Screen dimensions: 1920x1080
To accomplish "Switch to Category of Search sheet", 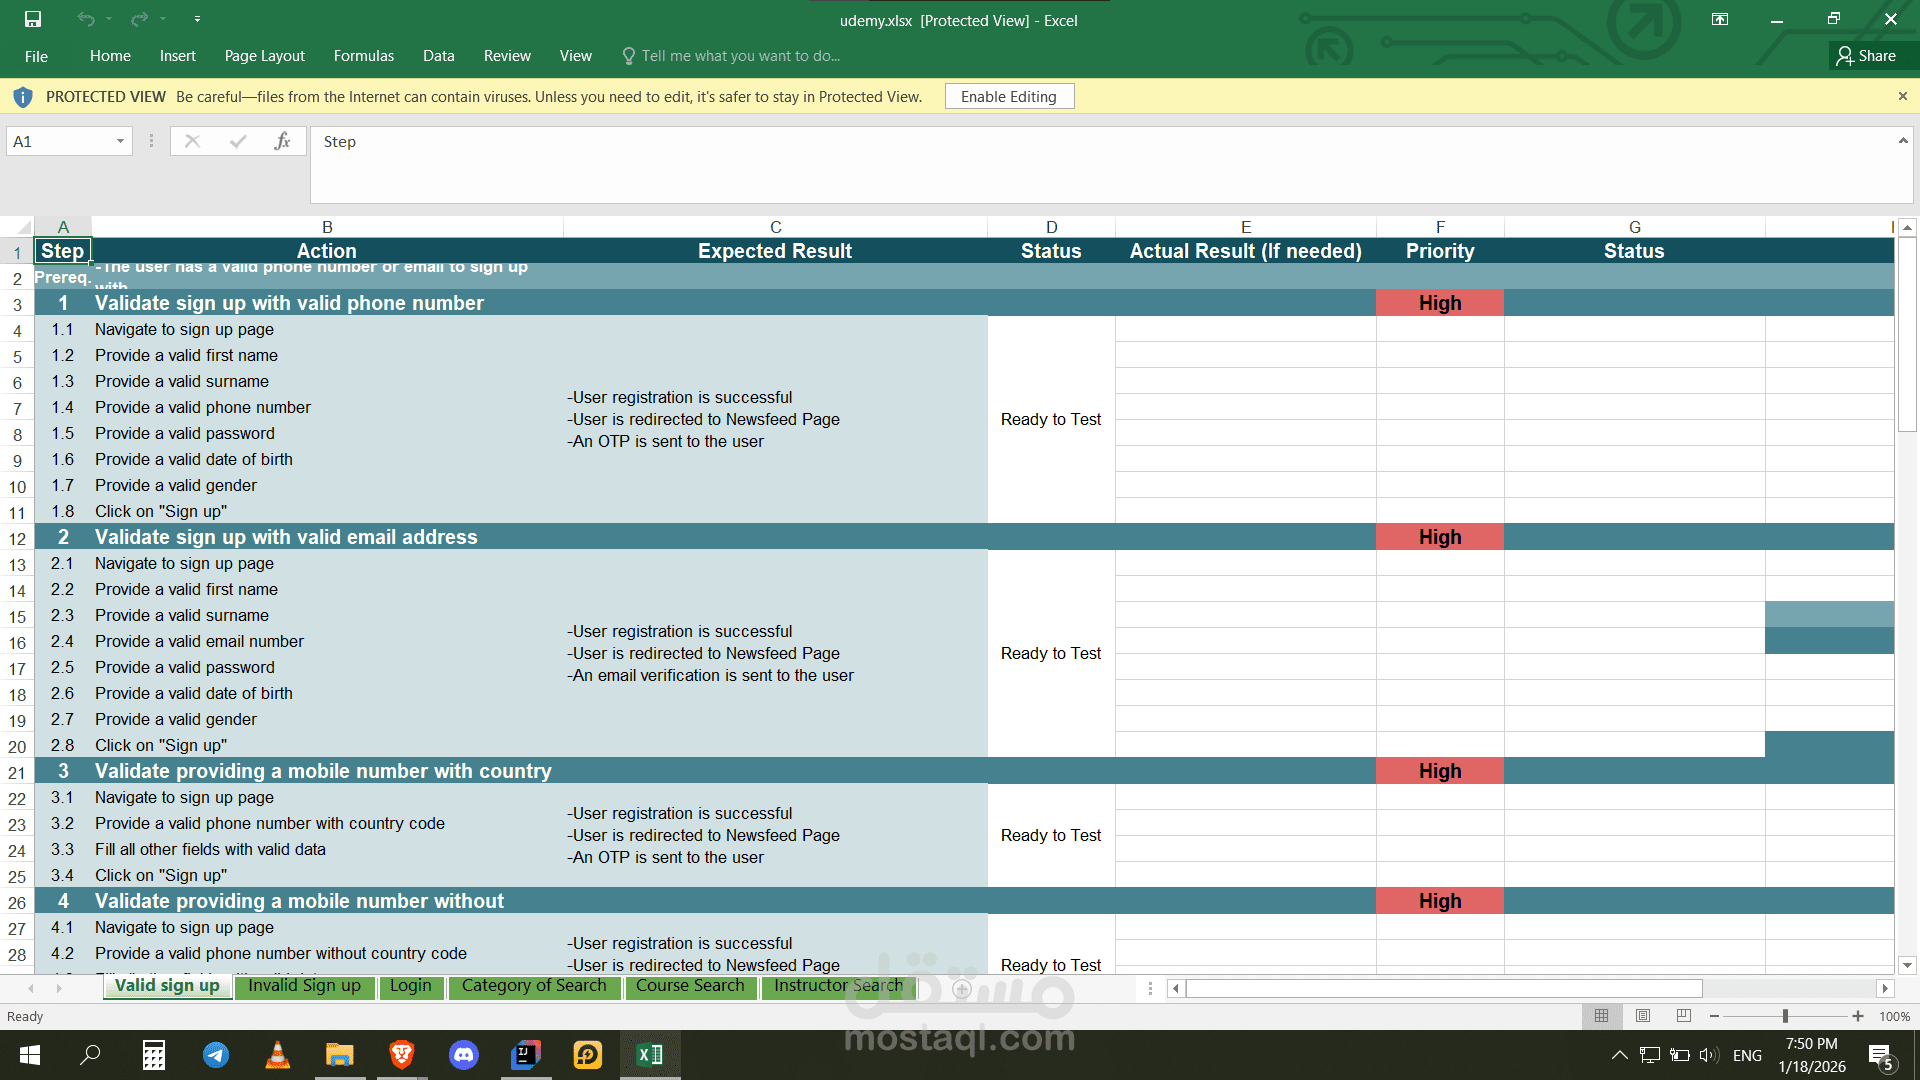I will click(535, 986).
